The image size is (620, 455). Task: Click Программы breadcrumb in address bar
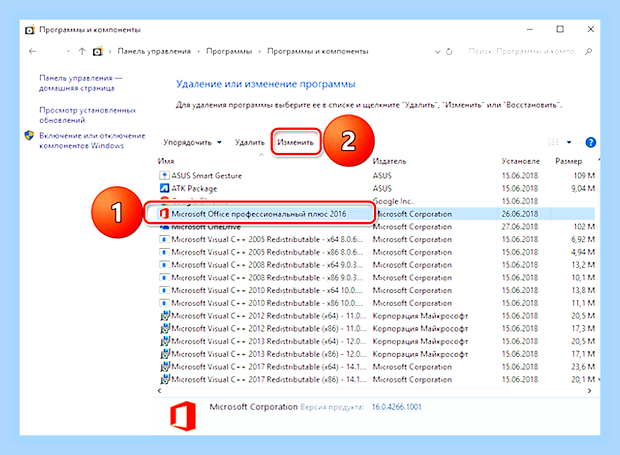point(229,51)
